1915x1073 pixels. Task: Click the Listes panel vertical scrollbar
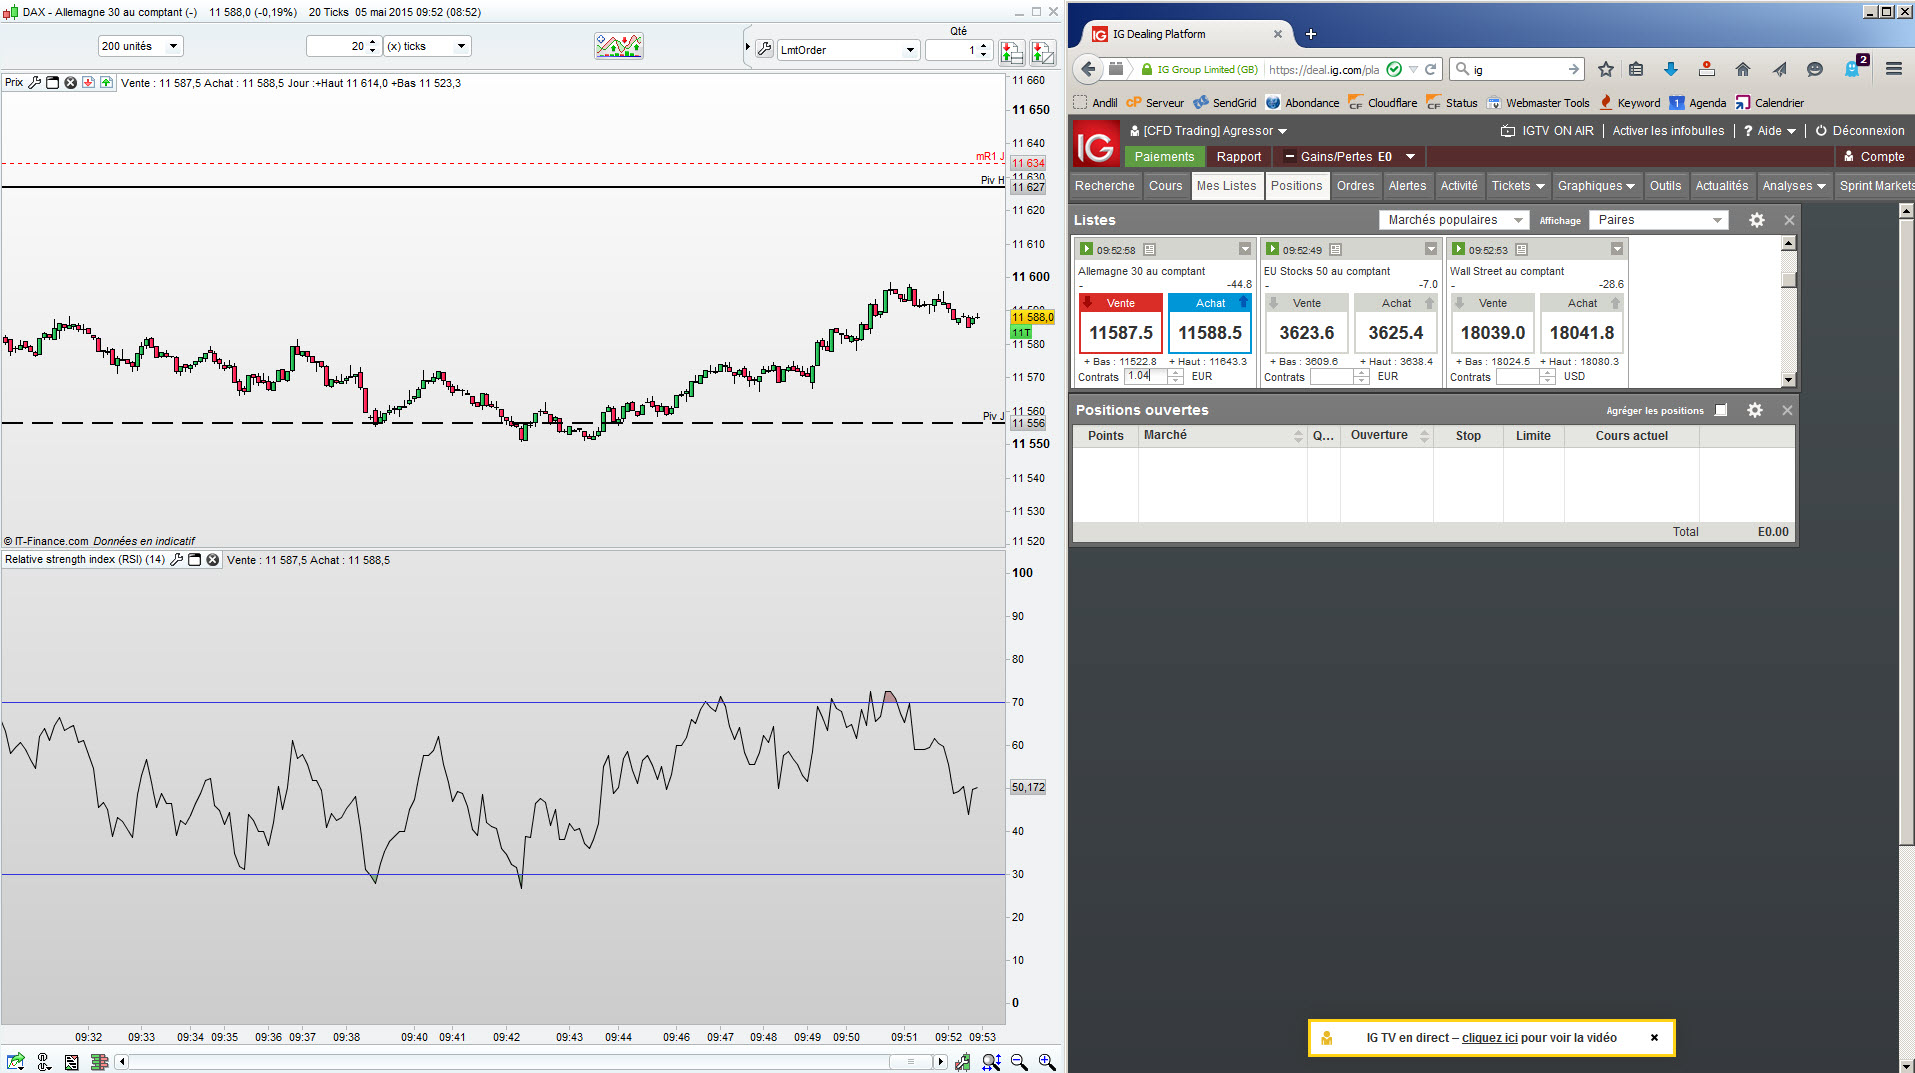1789,312
